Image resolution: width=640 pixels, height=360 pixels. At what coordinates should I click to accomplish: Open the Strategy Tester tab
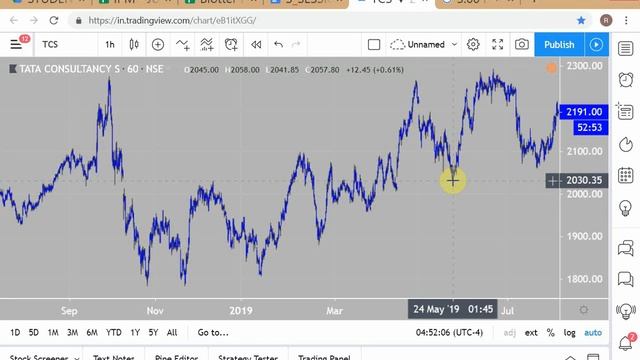[x=248, y=357]
